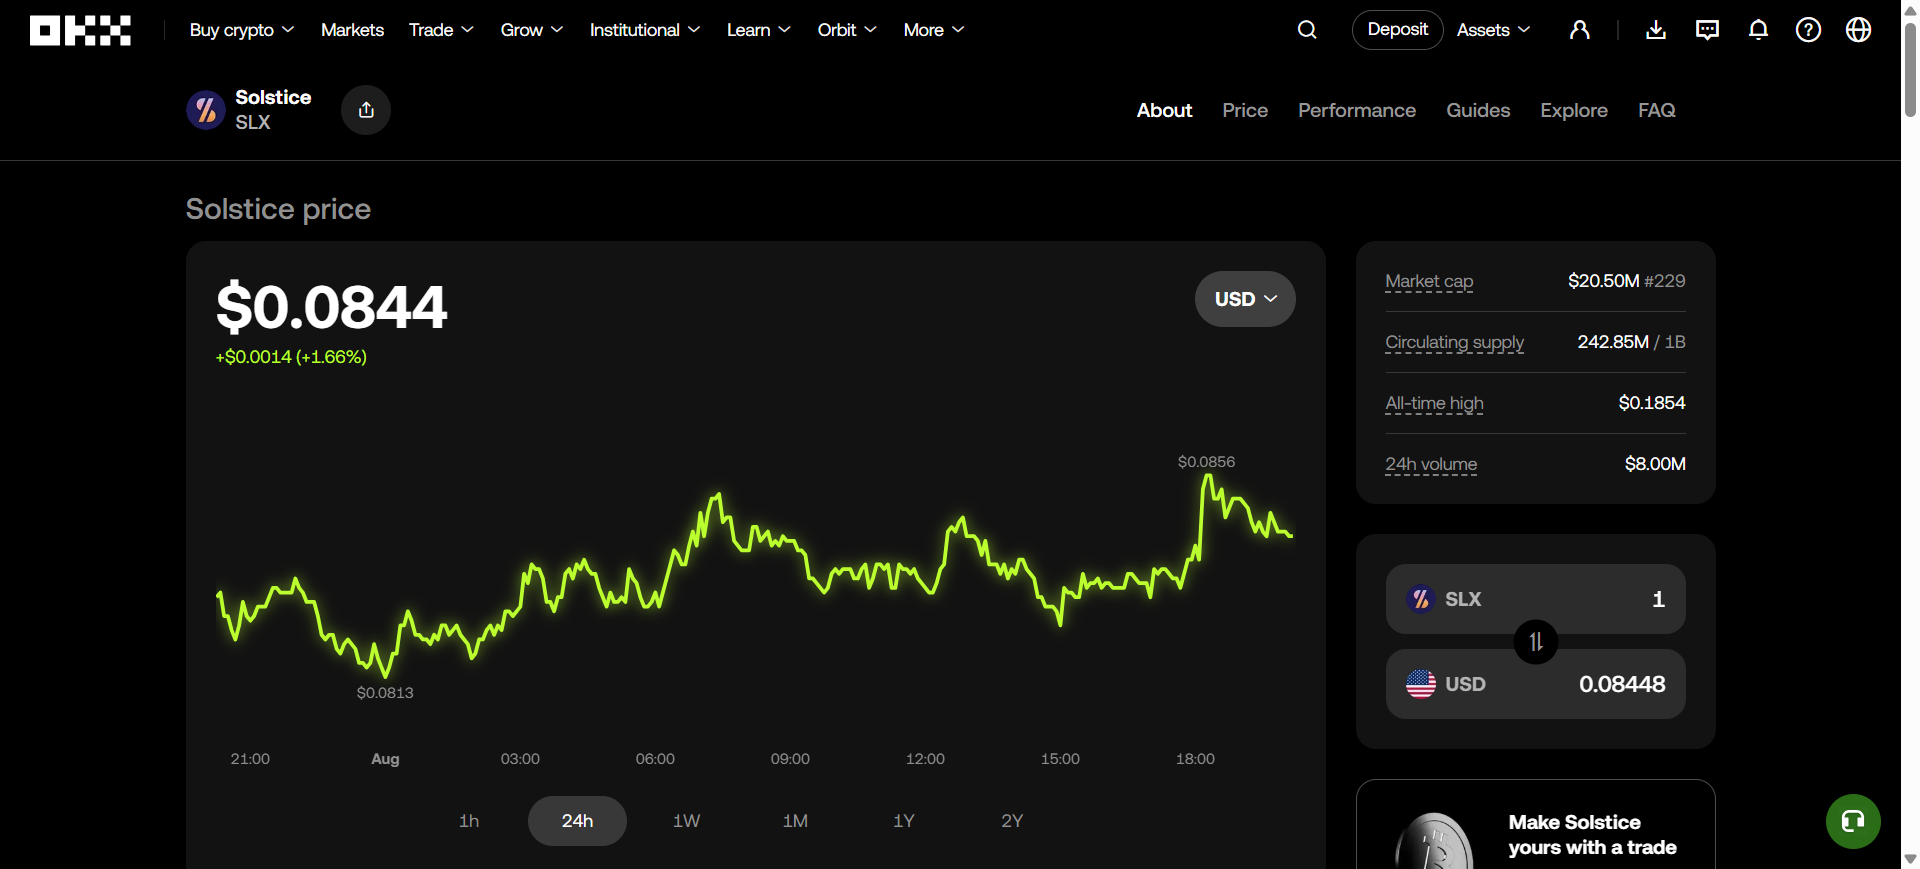
Task: Expand the Learn menu
Action: tap(759, 30)
